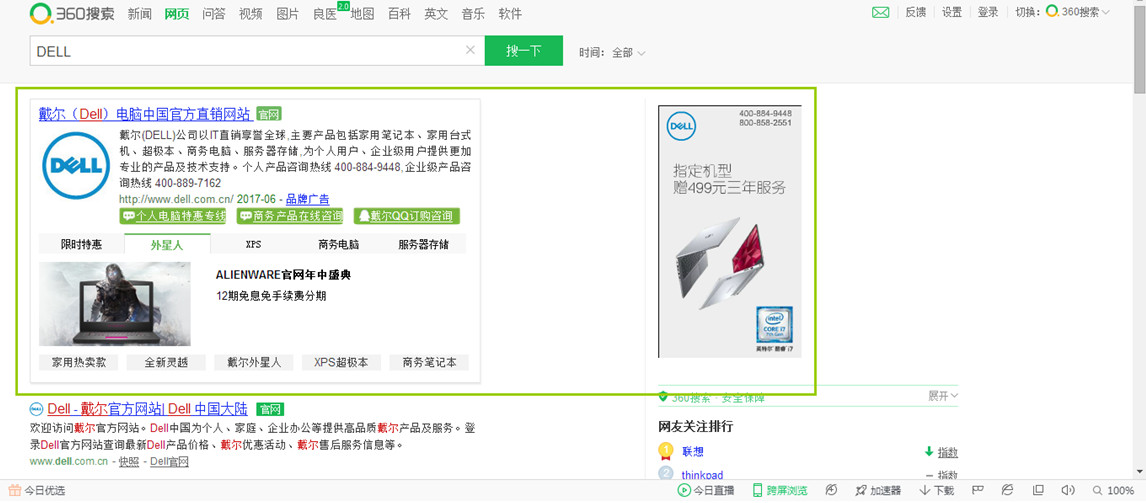1146x503 pixels.
Task: Switch to the 软件 search tab
Action: point(510,13)
